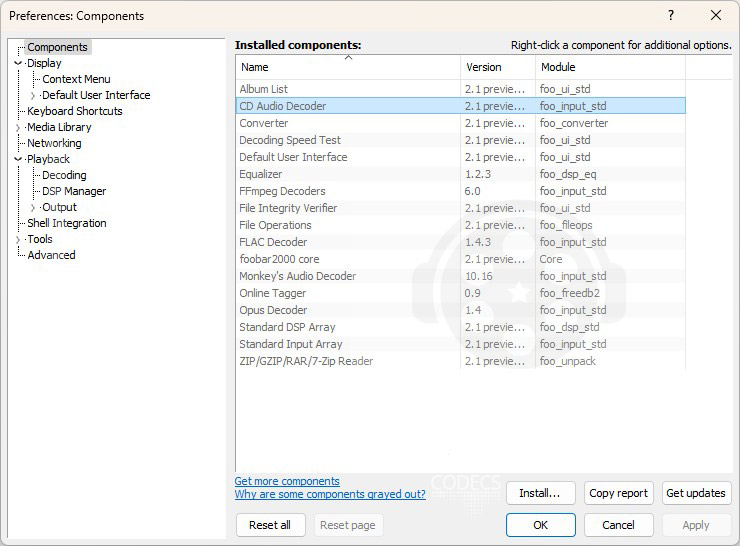This screenshot has height=546, width=740.
Task: Open the Get more components link
Action: tap(287, 481)
